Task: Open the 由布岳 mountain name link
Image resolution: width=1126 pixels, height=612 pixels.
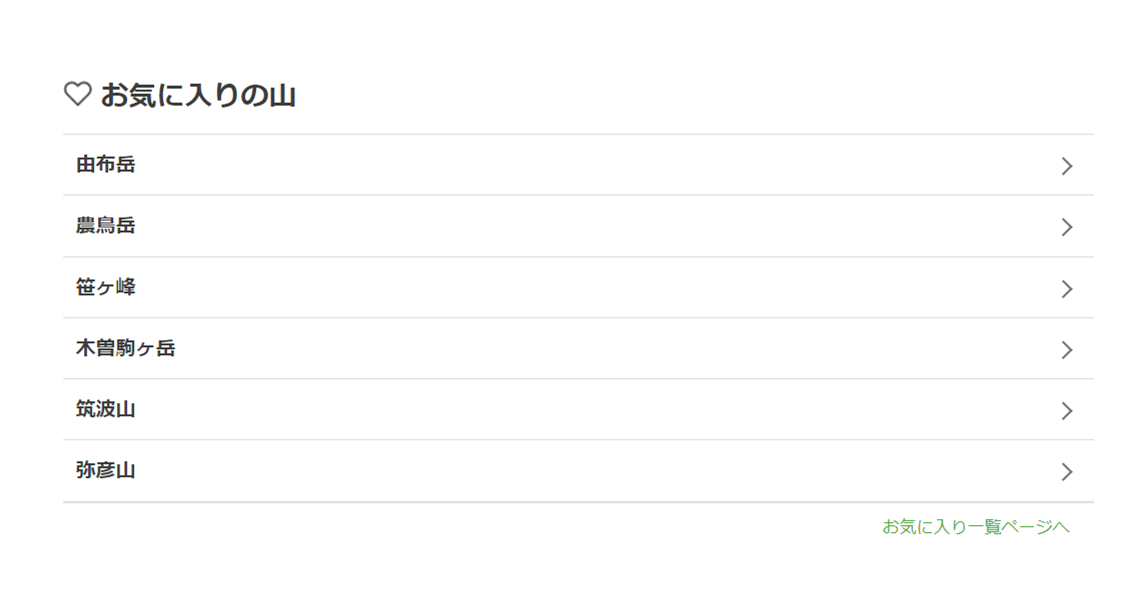Action: 106,165
